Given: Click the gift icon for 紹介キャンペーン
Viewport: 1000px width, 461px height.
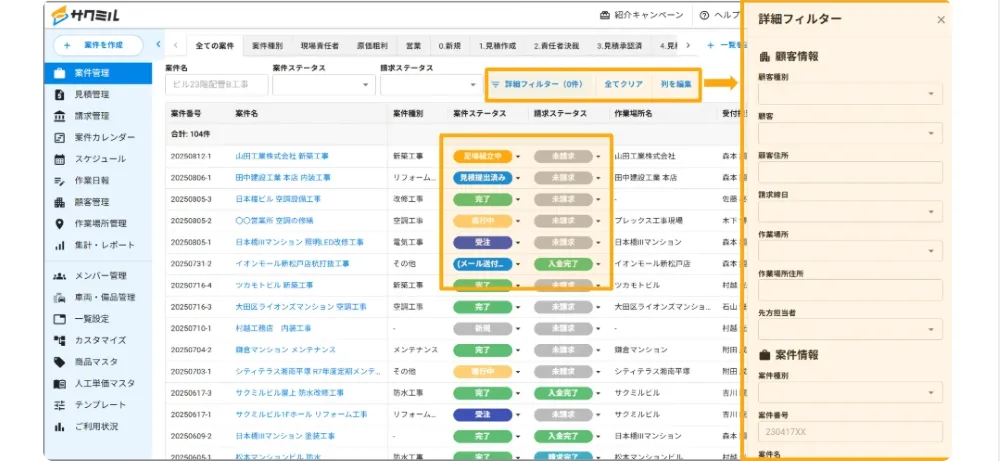Looking at the screenshot, I should tap(605, 15).
